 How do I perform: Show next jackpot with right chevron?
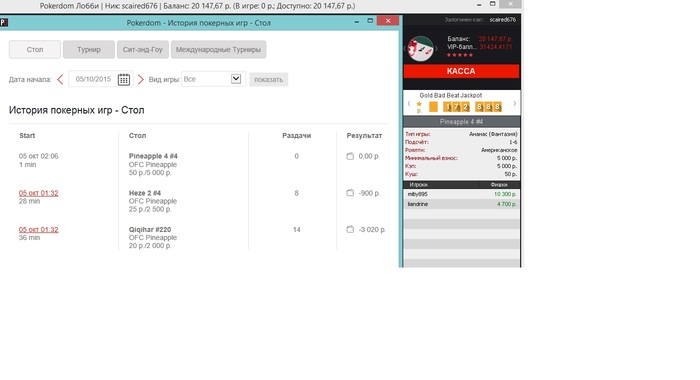coord(514,104)
